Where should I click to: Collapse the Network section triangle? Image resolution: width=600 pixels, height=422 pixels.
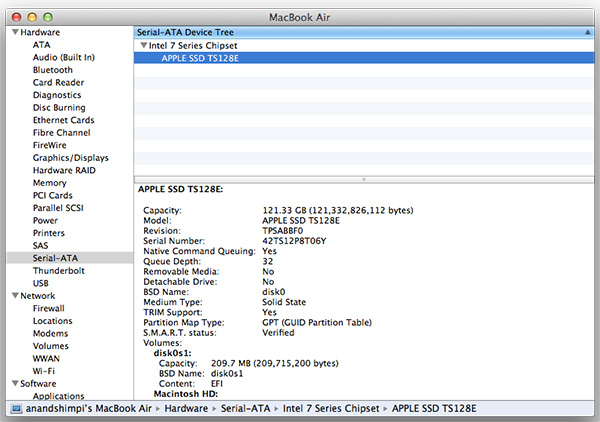[15, 296]
